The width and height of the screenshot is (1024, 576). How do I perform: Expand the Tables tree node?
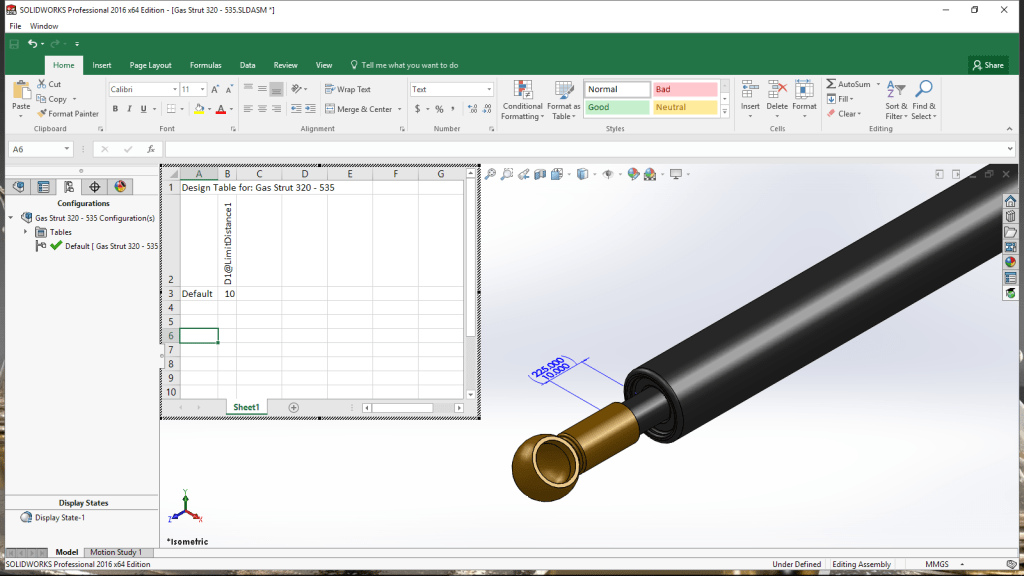pos(27,232)
